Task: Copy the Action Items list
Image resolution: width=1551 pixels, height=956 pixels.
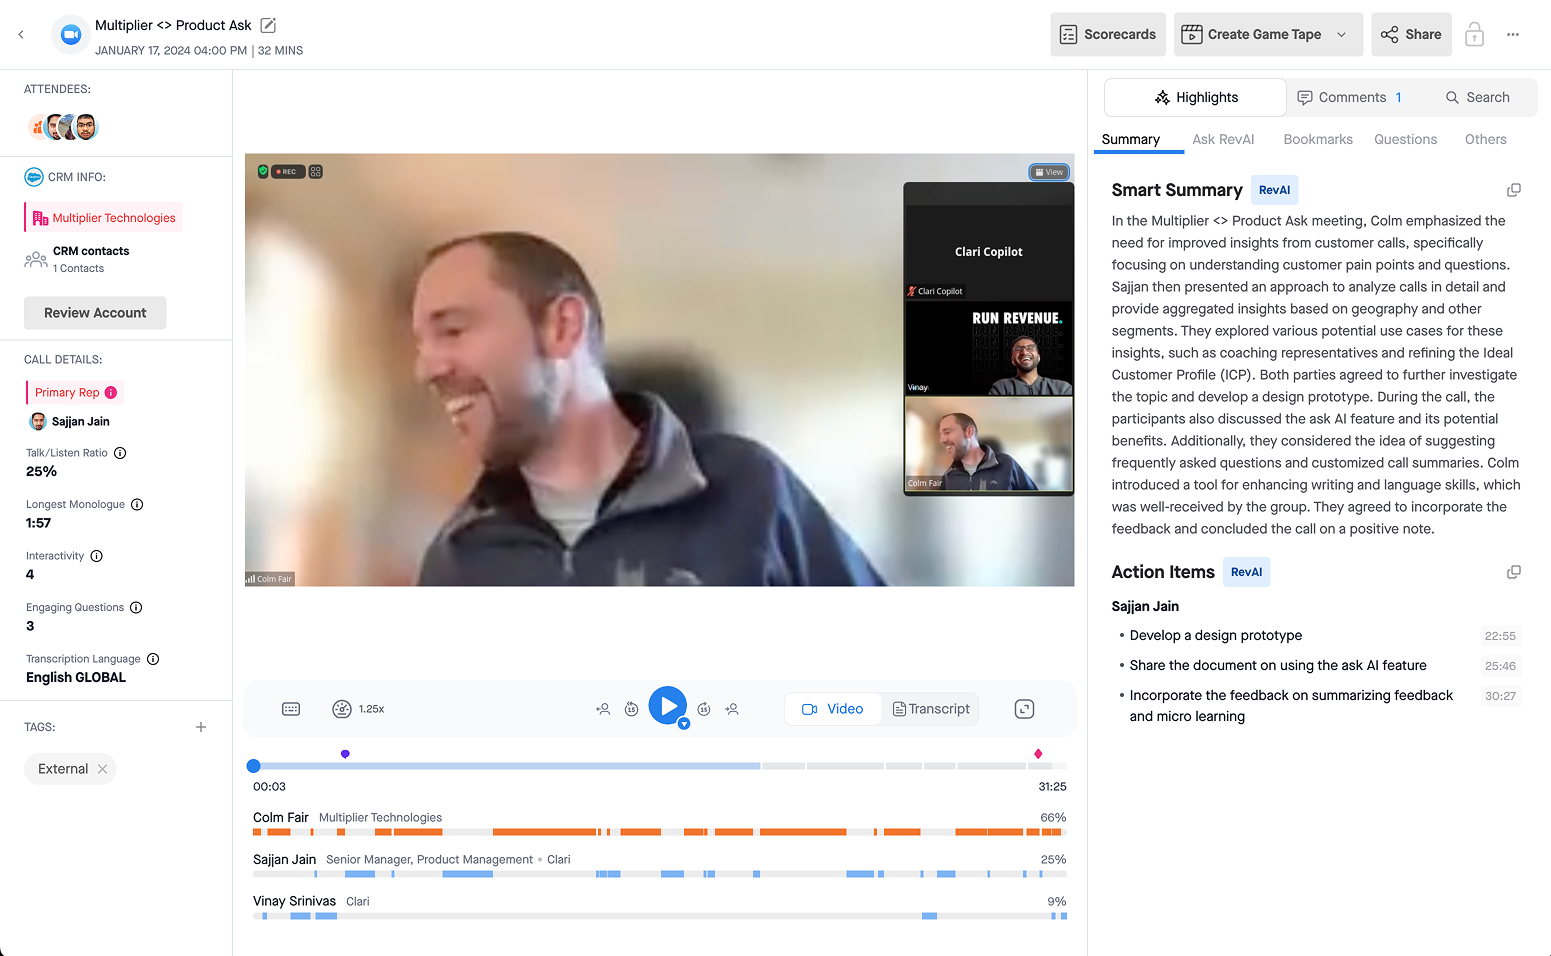Action: 1514,572
